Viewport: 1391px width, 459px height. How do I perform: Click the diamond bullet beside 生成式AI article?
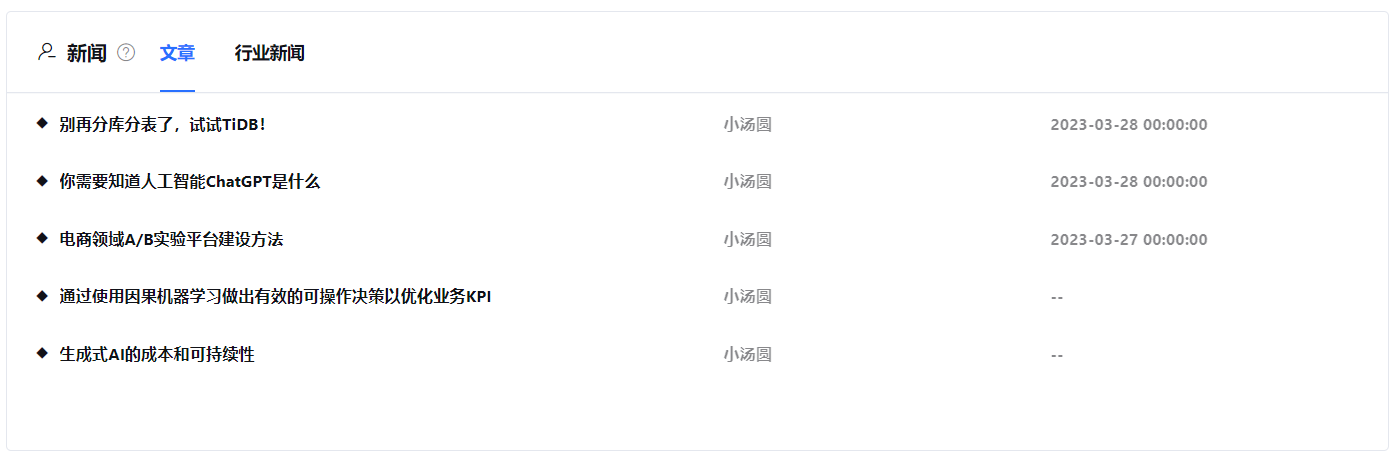(42, 352)
